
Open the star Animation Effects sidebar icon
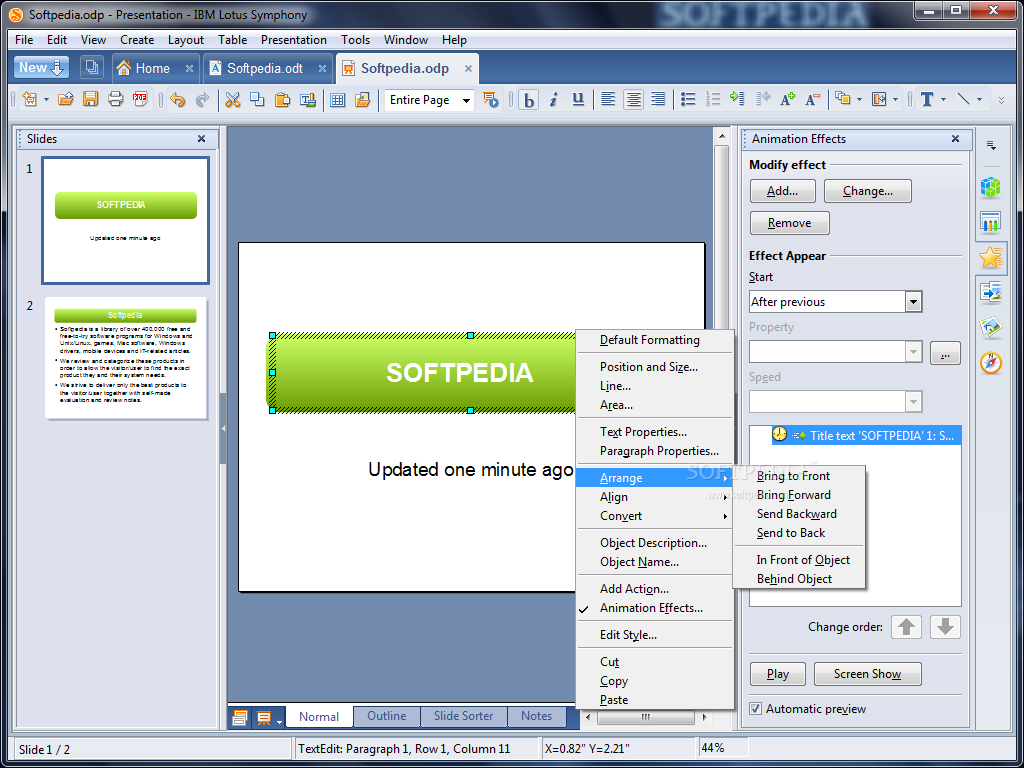991,257
